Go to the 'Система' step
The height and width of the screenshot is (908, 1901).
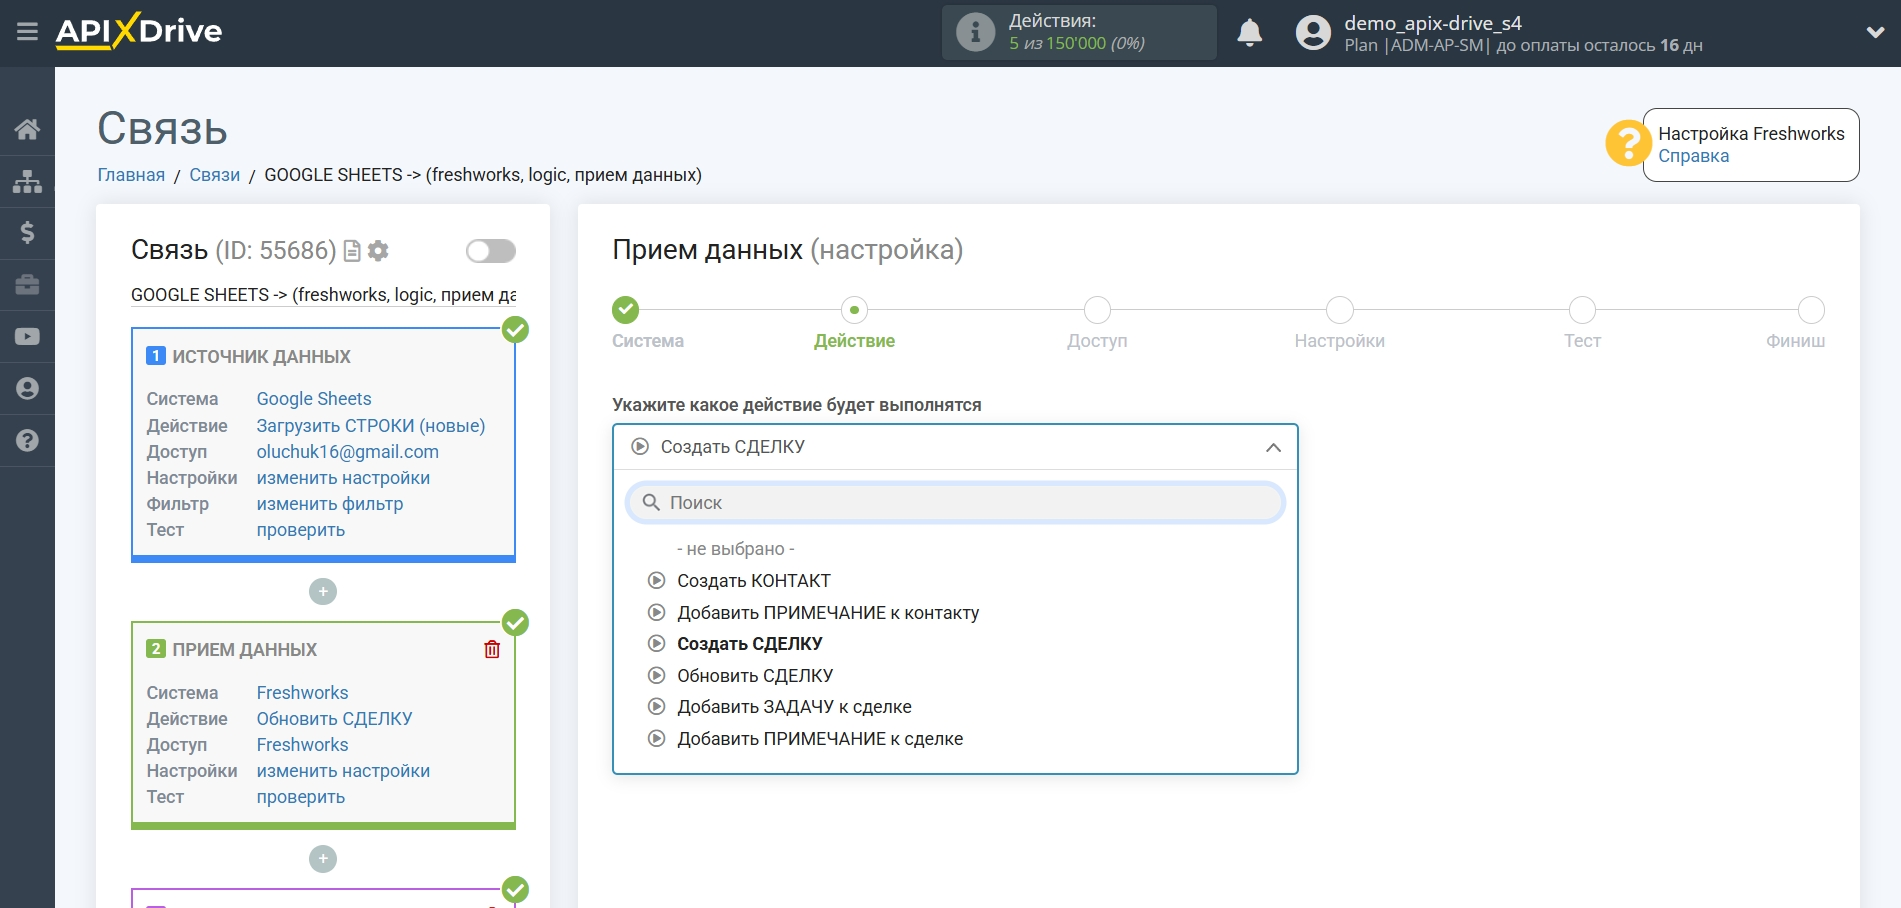626,311
